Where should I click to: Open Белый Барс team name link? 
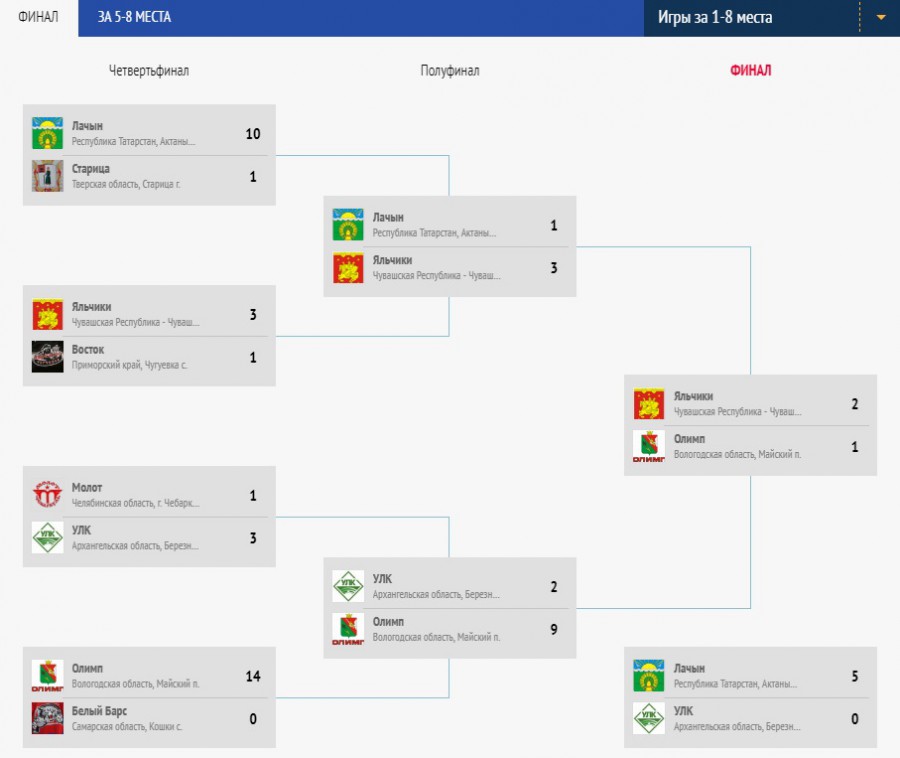tap(99, 711)
